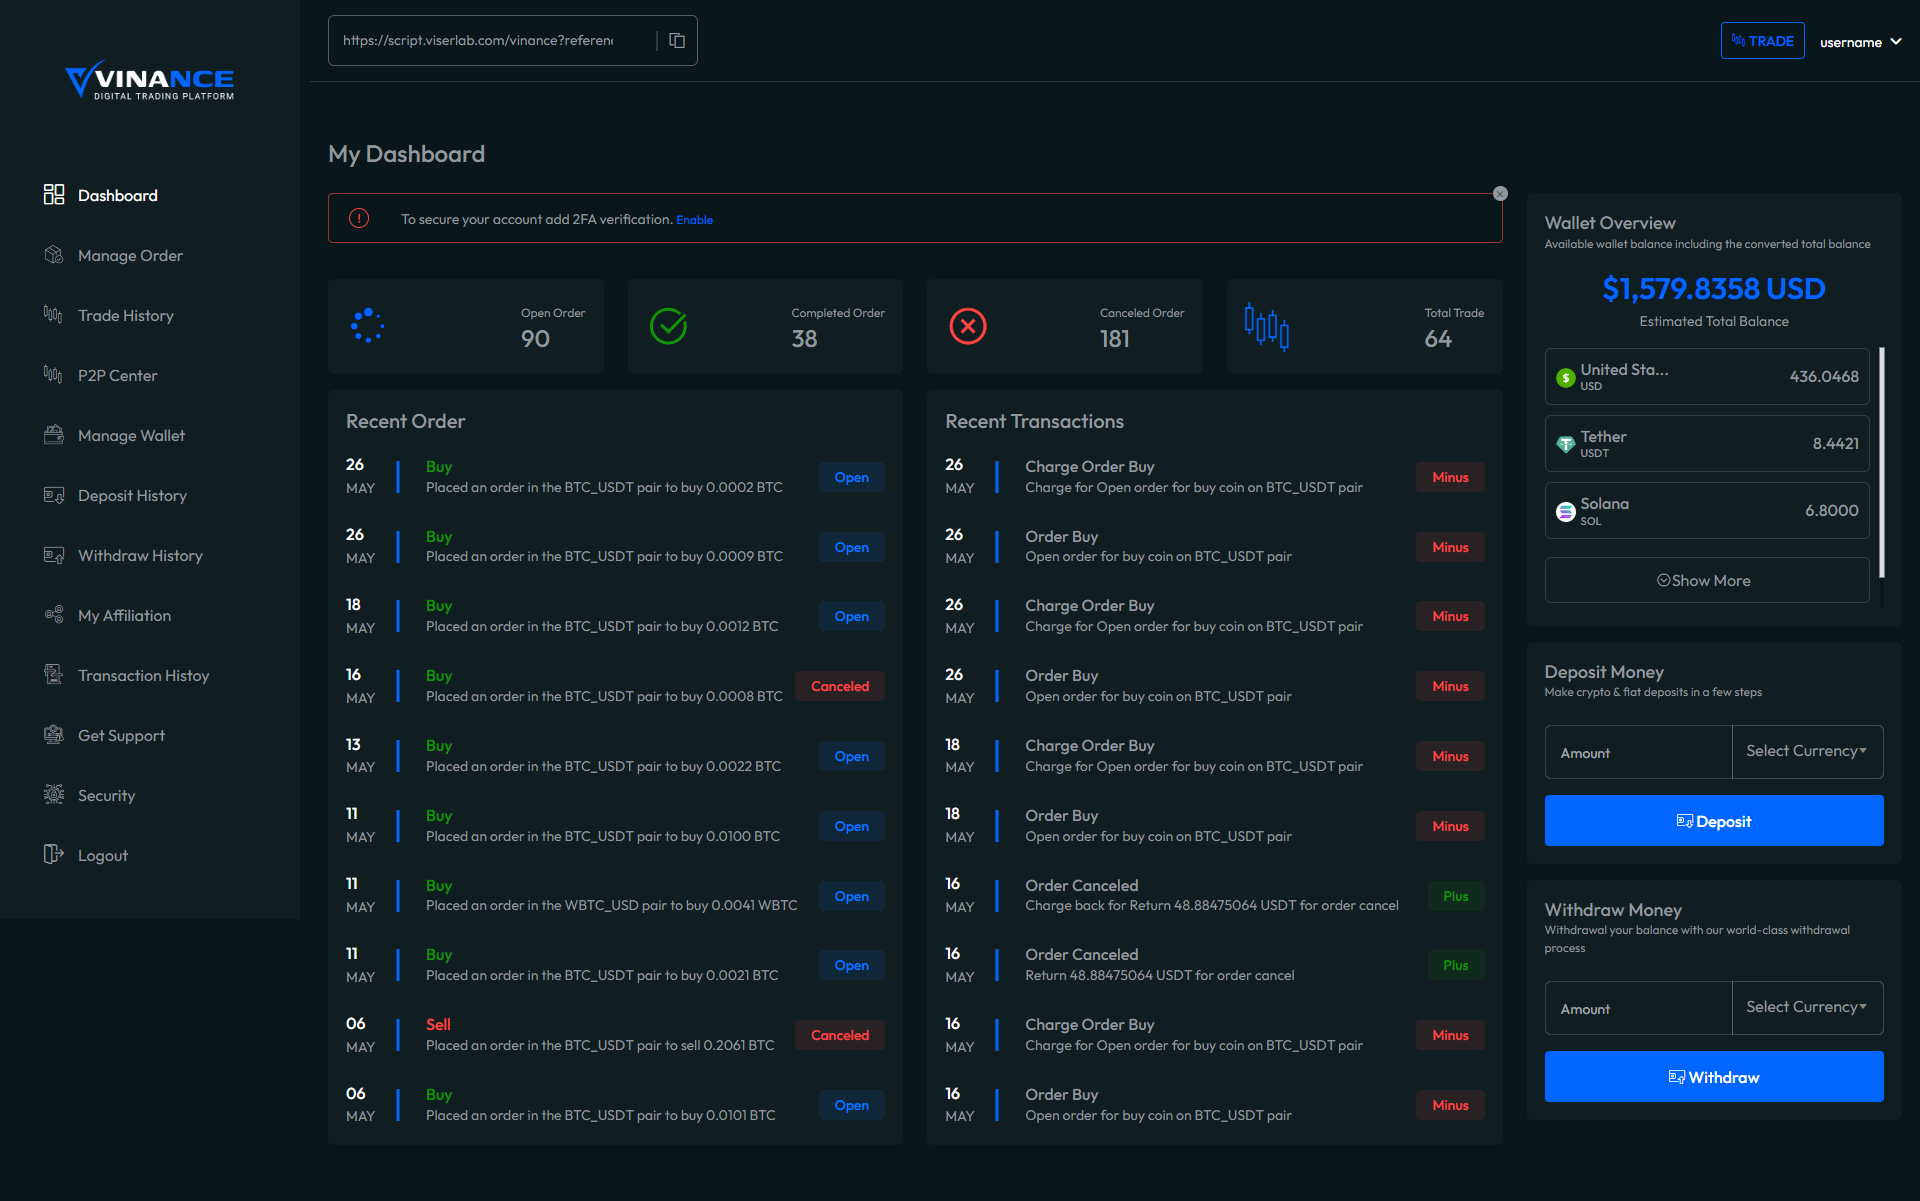This screenshot has height=1201, width=1920.
Task: Expand wallet list with Show More
Action: tap(1706, 580)
